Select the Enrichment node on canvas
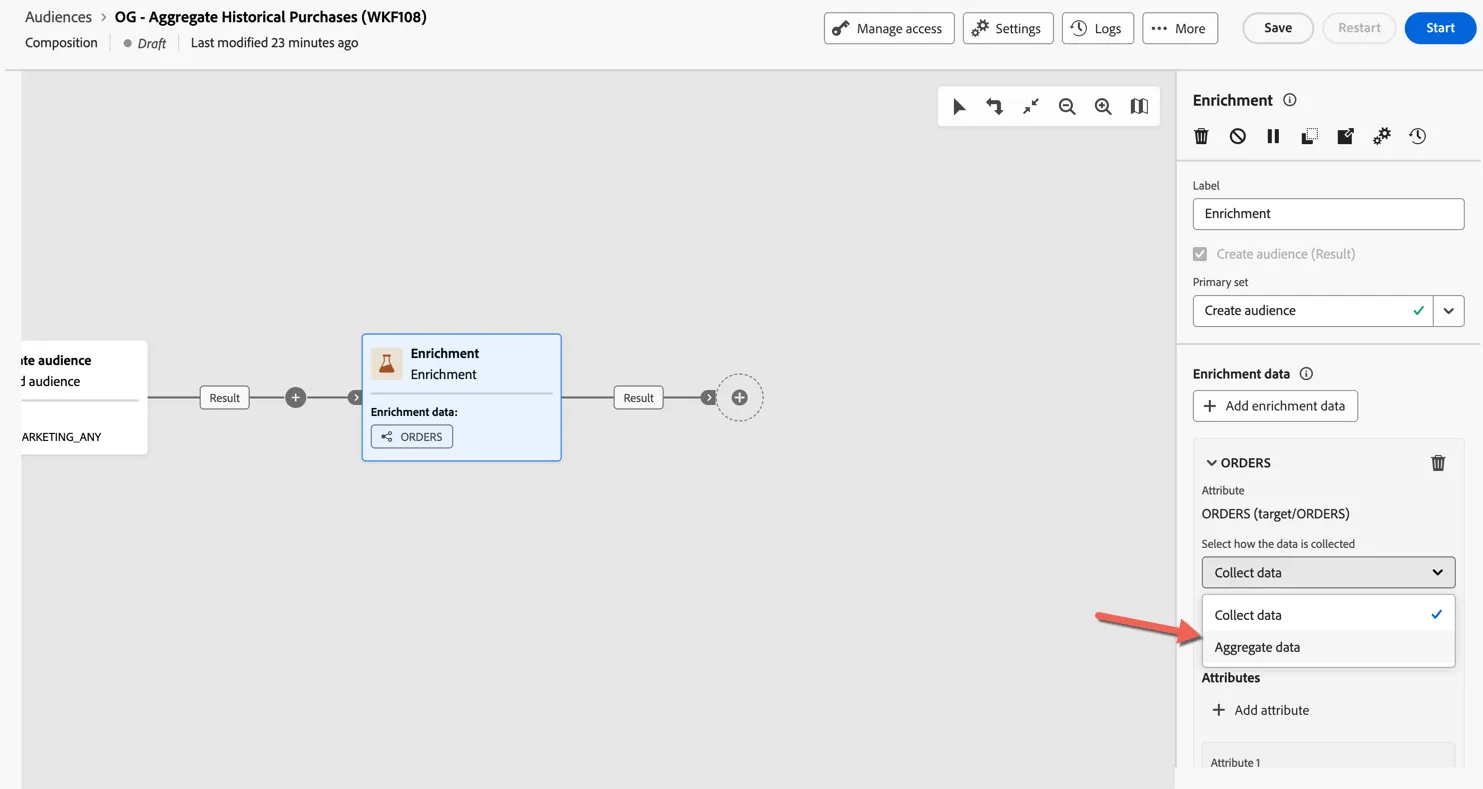The image size is (1483, 789). tap(461, 398)
